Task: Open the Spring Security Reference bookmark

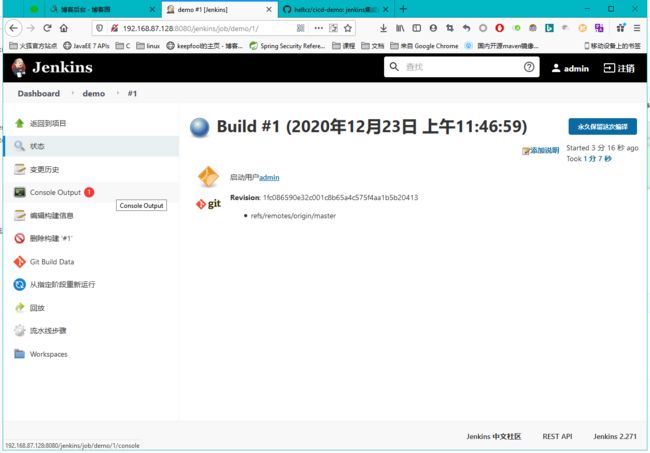Action: [287, 46]
